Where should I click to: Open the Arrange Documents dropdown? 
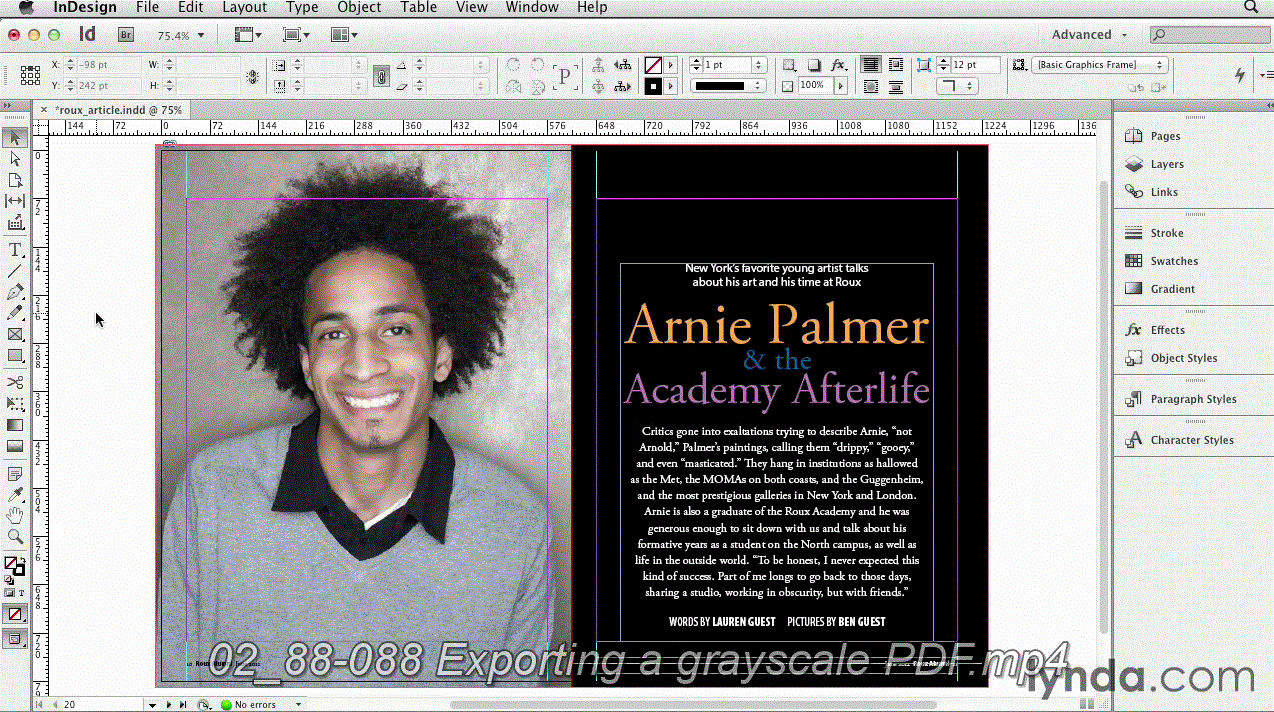pyautogui.click(x=344, y=35)
